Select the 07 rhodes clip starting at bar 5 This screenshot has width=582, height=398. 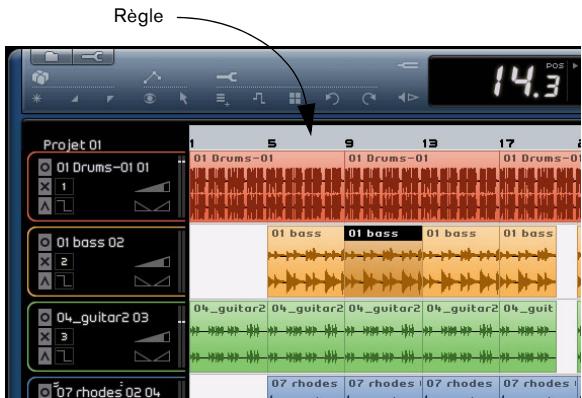tap(306, 387)
